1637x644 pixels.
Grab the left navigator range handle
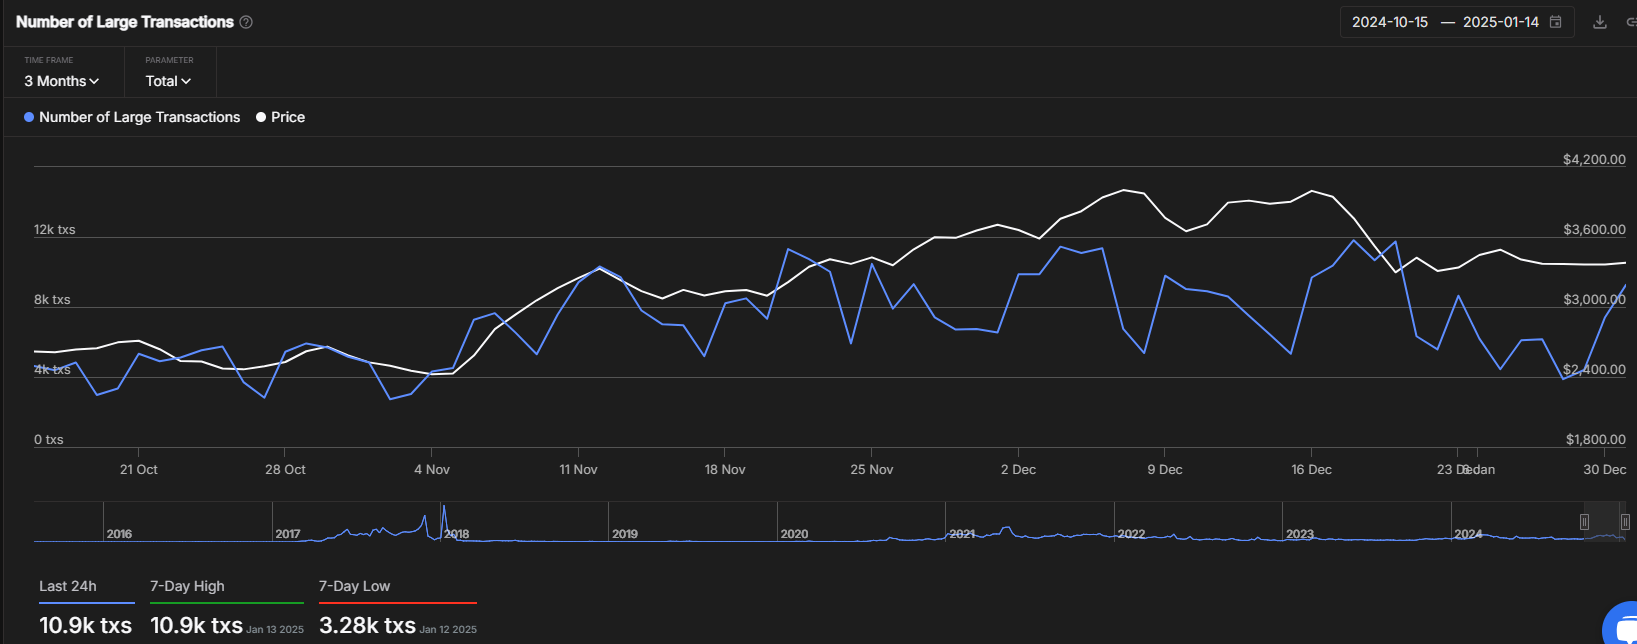click(1584, 521)
